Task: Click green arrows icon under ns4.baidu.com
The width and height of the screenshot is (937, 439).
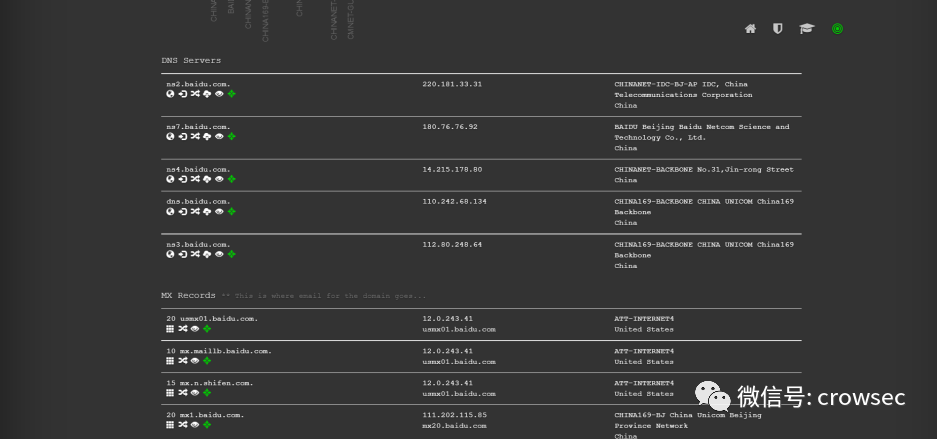Action: tap(231, 179)
